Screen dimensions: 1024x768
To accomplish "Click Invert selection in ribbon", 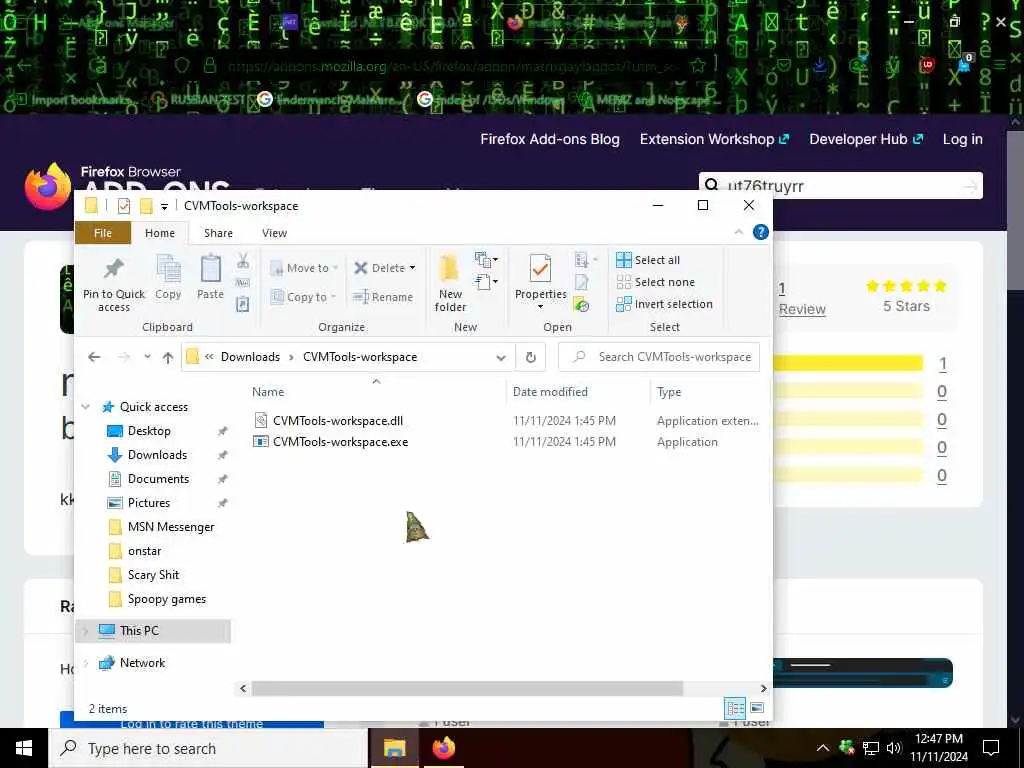I will (664, 304).
